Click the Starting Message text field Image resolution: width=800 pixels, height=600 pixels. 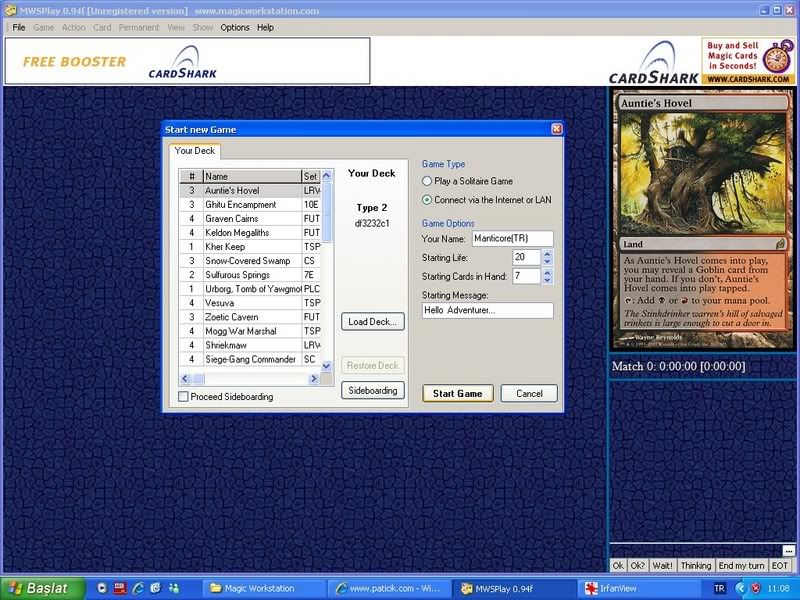(488, 310)
